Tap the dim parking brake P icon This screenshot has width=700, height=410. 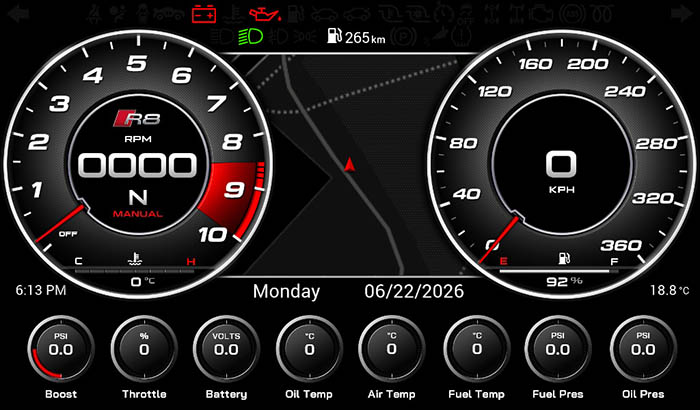point(404,37)
